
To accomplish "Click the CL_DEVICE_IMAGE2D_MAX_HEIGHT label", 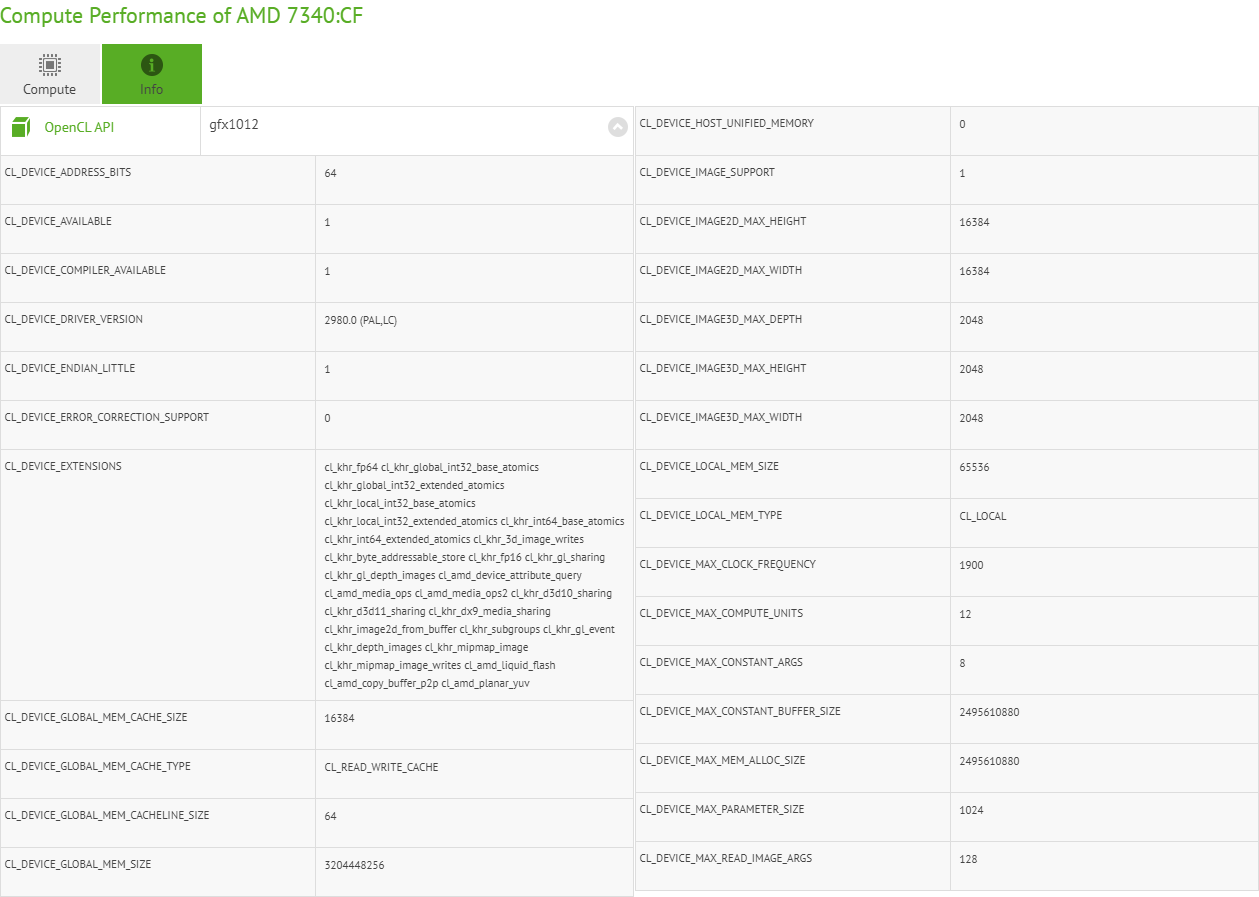I will [723, 221].
